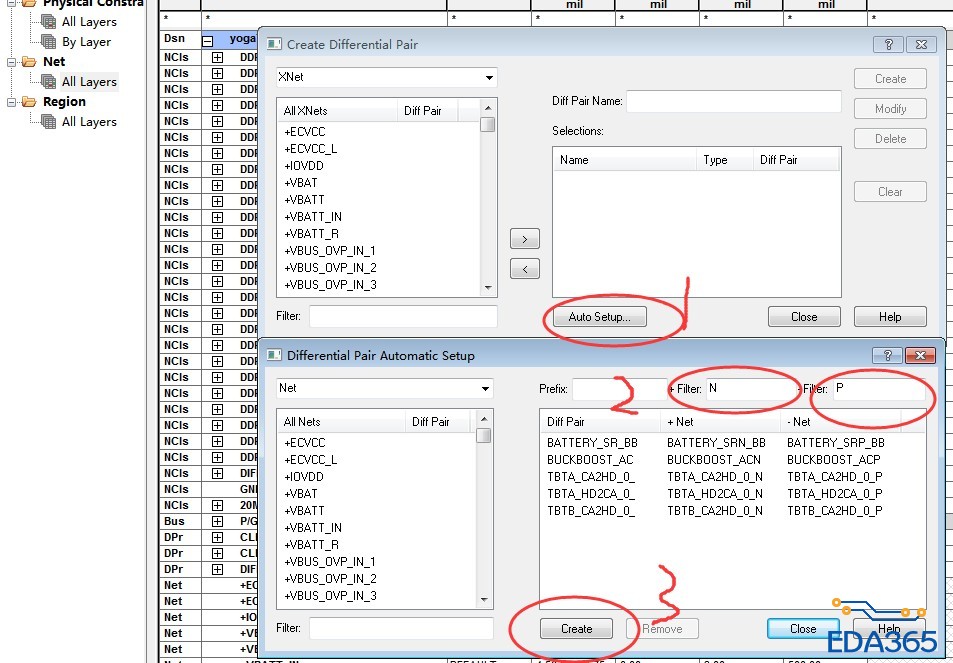Click Close in Create Differential Pair dialog

click(x=804, y=317)
